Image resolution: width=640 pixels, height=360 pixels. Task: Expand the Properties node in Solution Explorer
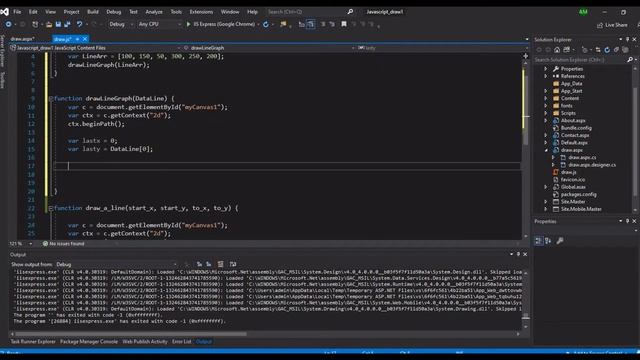pyautogui.click(x=546, y=69)
